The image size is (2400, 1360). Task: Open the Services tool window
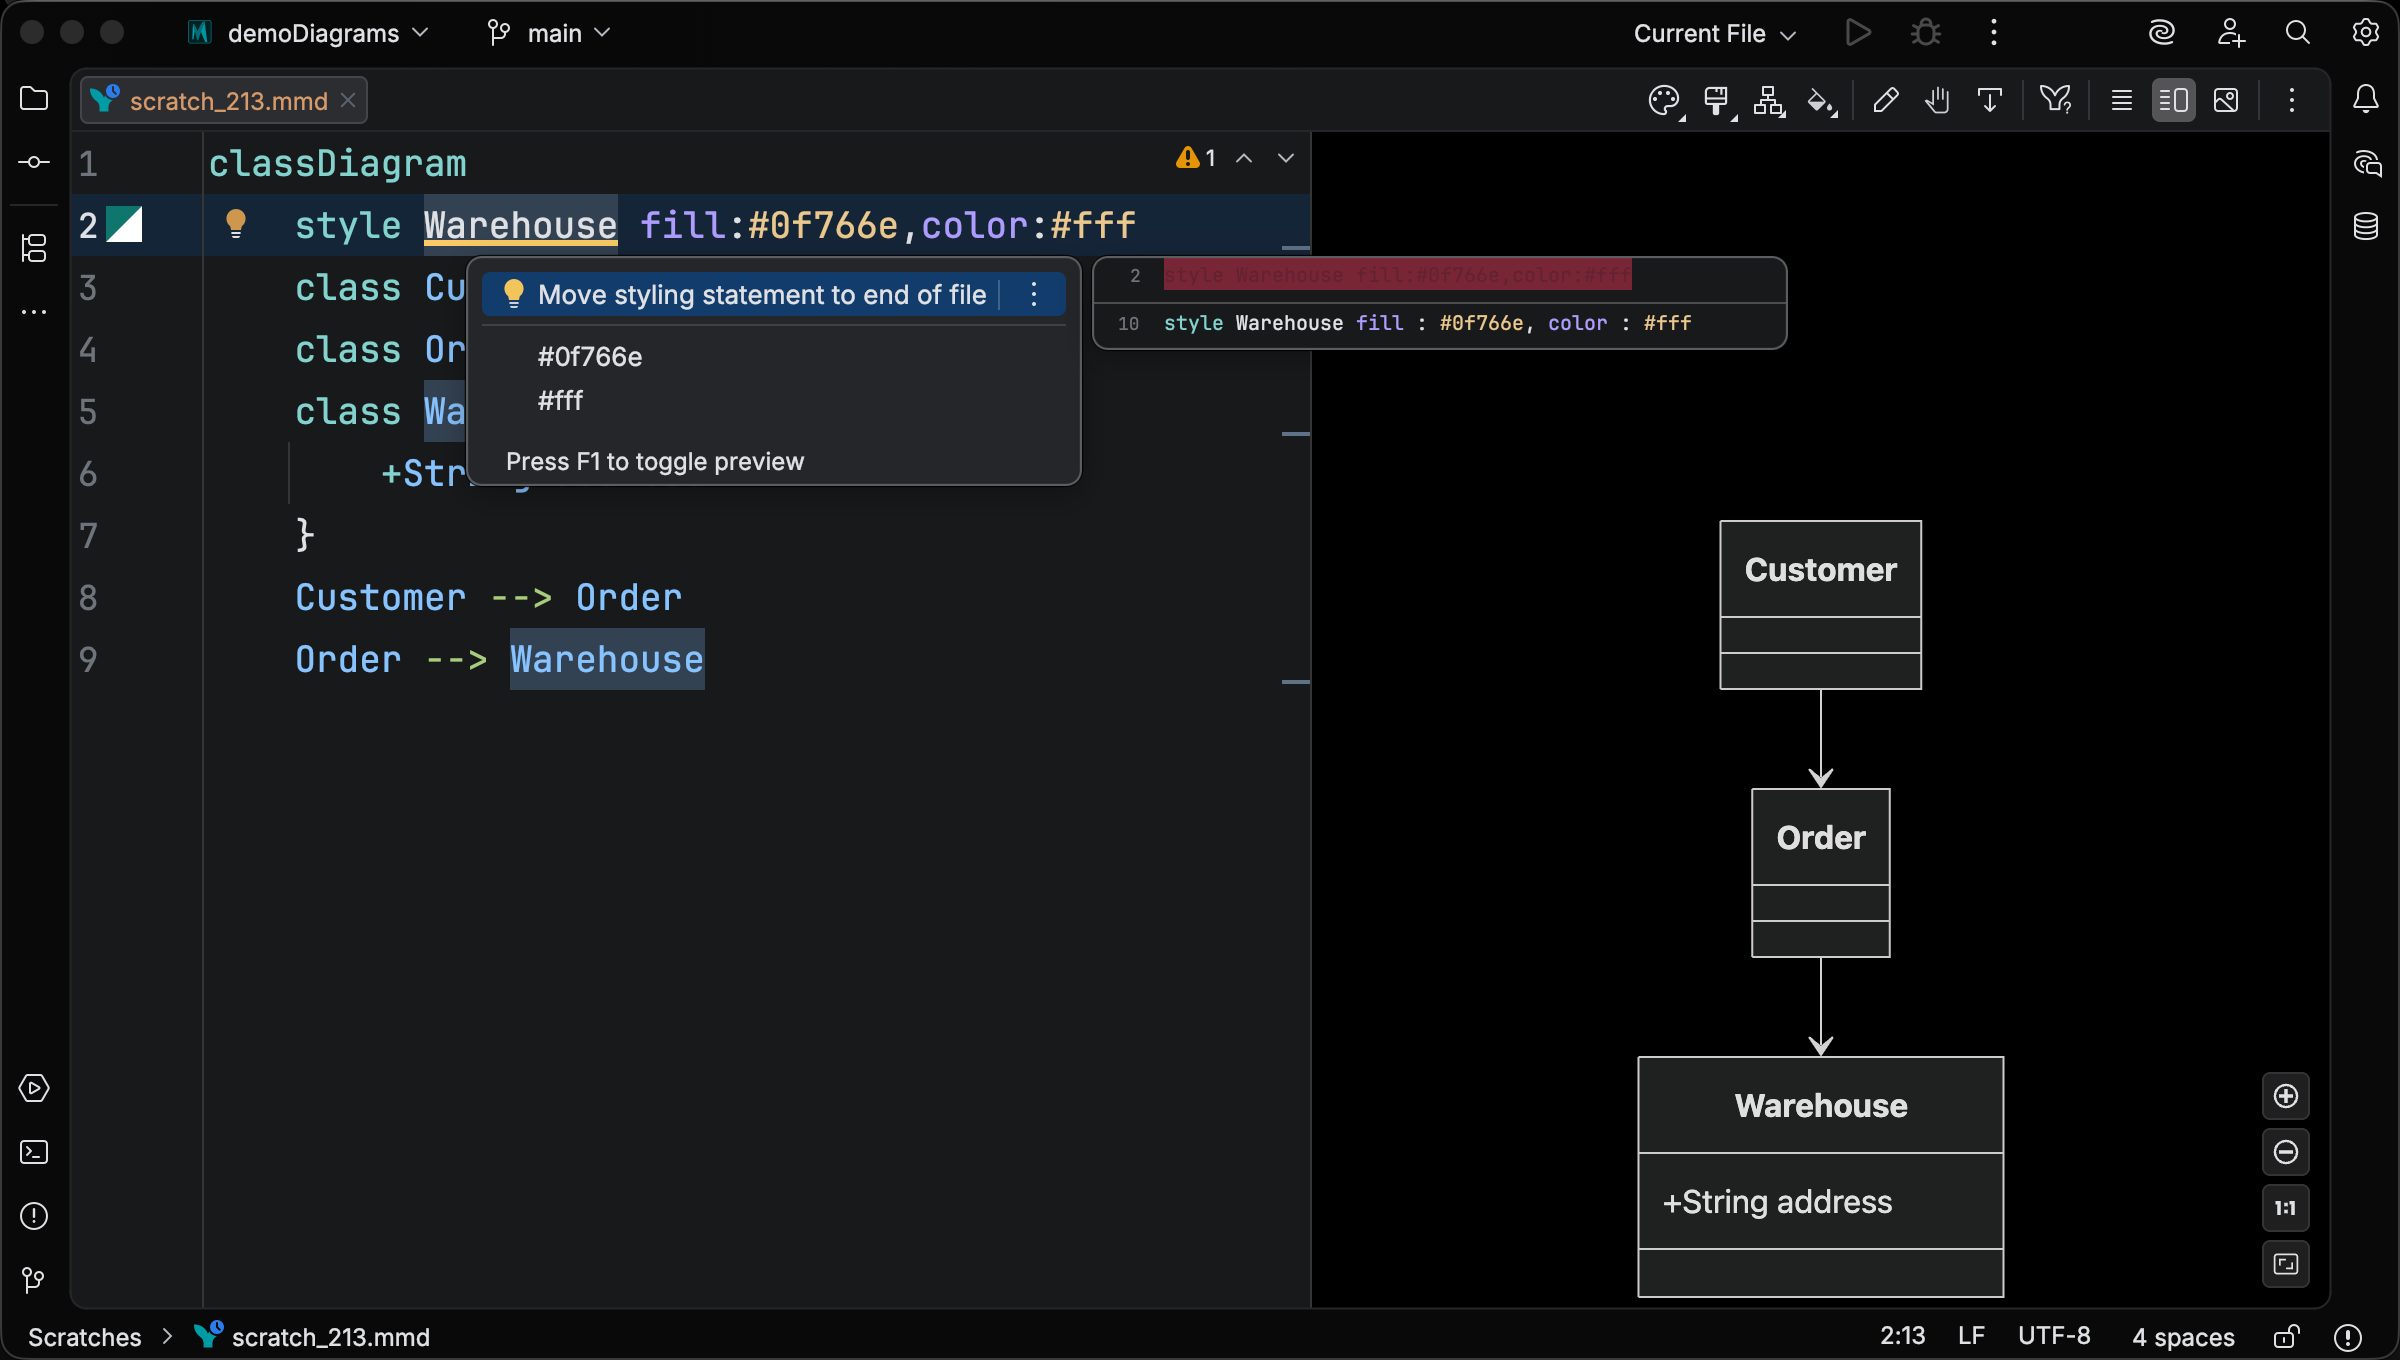(34, 1088)
